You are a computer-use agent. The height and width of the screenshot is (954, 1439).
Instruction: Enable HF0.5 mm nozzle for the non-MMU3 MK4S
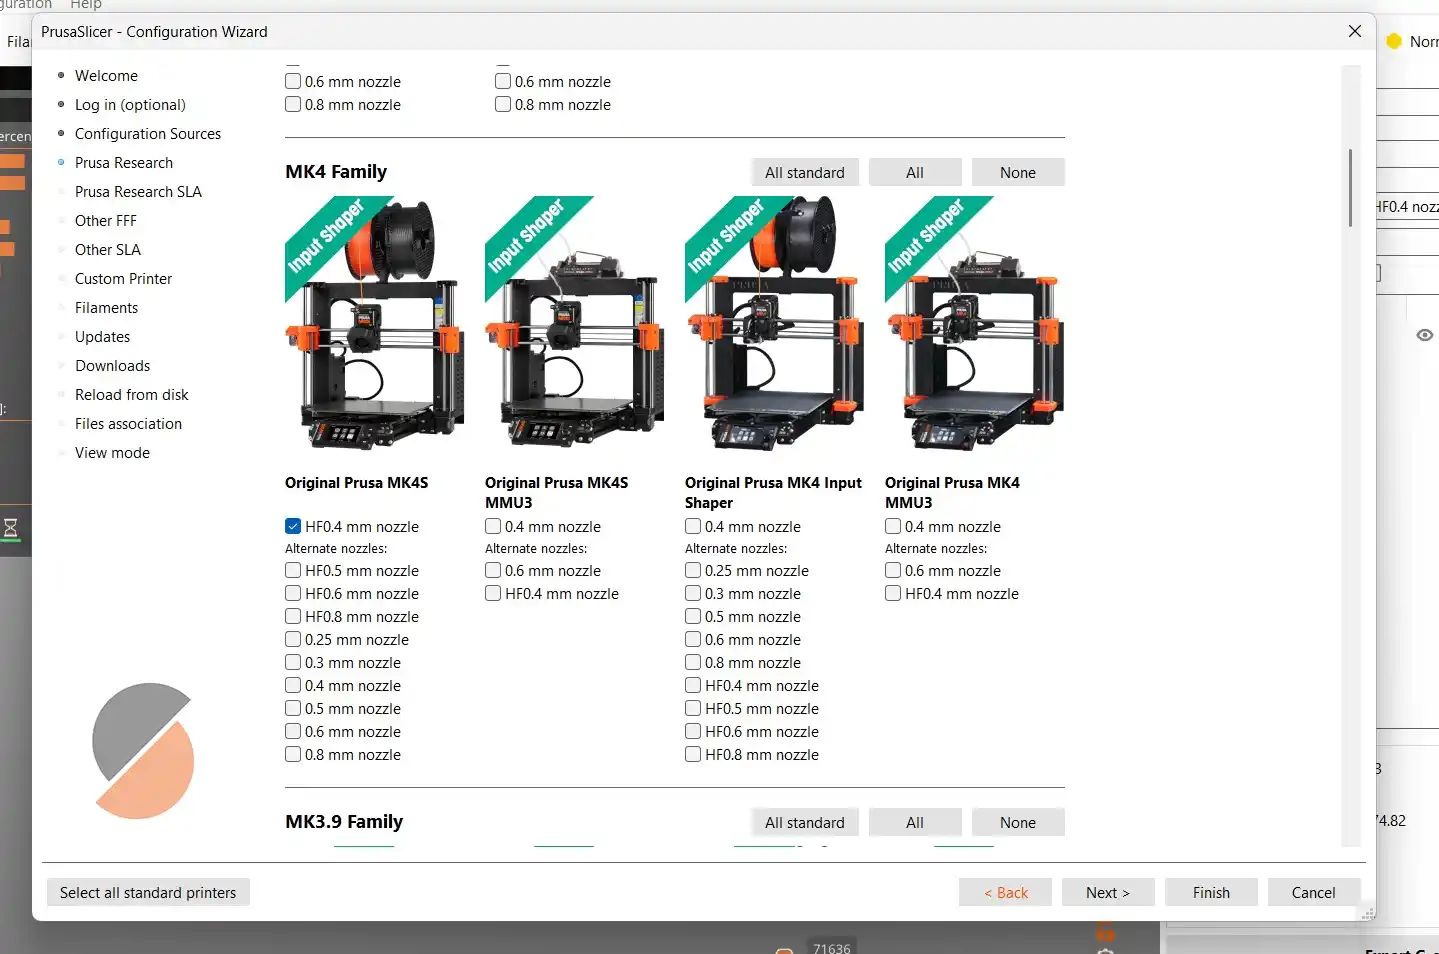293,570
